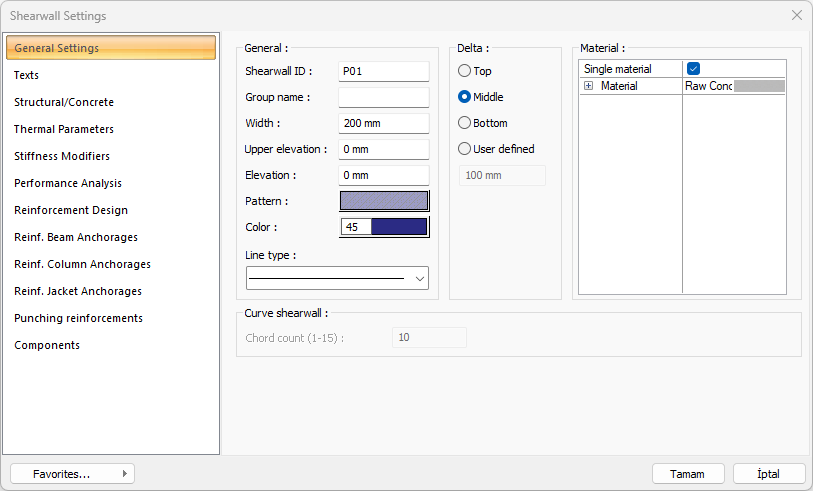Toggle the Single material checkbox
The height and width of the screenshot is (491, 813).
tap(693, 69)
